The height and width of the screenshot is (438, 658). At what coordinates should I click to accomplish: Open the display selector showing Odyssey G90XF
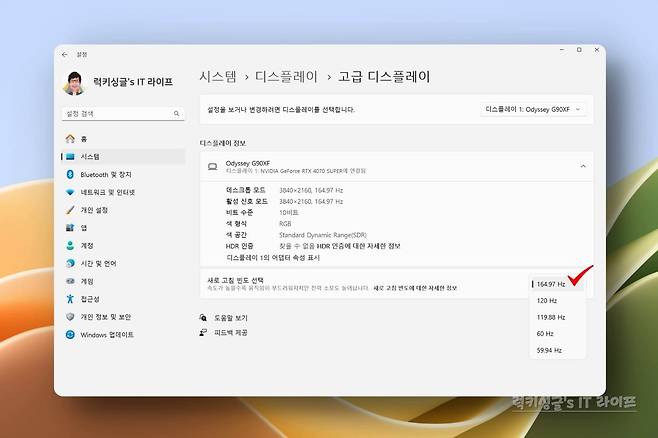pos(534,108)
